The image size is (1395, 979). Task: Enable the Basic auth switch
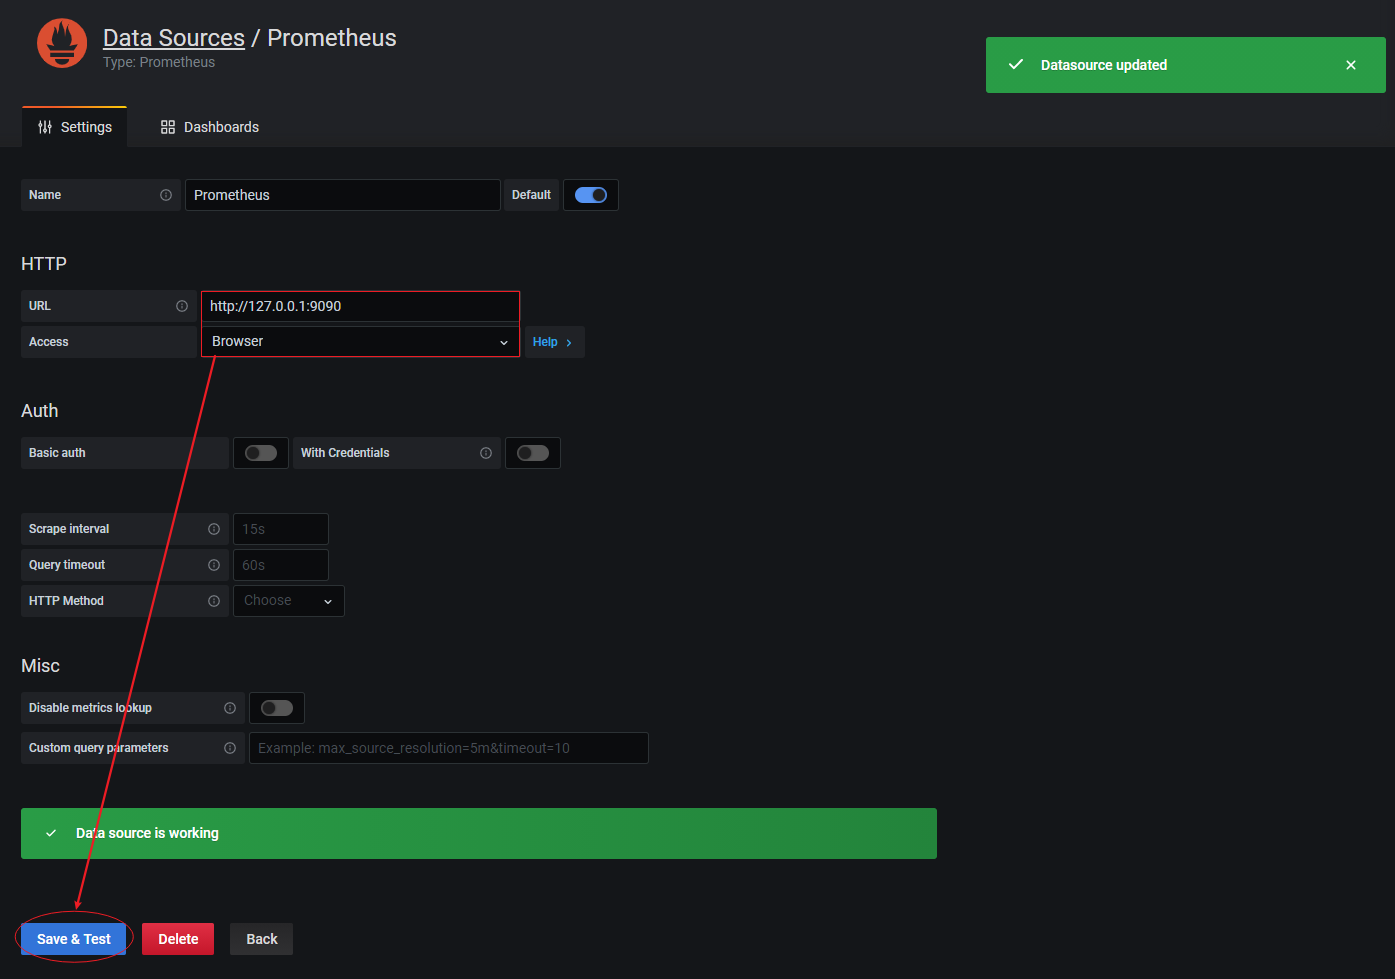tap(261, 453)
